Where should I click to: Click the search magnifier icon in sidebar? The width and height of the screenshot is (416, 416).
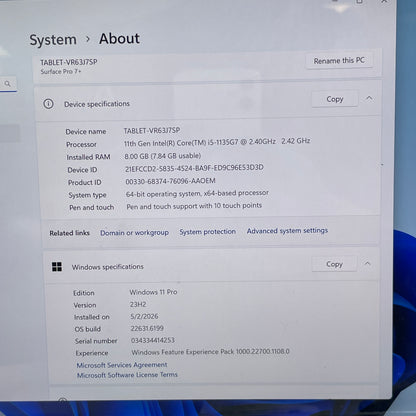(8, 84)
